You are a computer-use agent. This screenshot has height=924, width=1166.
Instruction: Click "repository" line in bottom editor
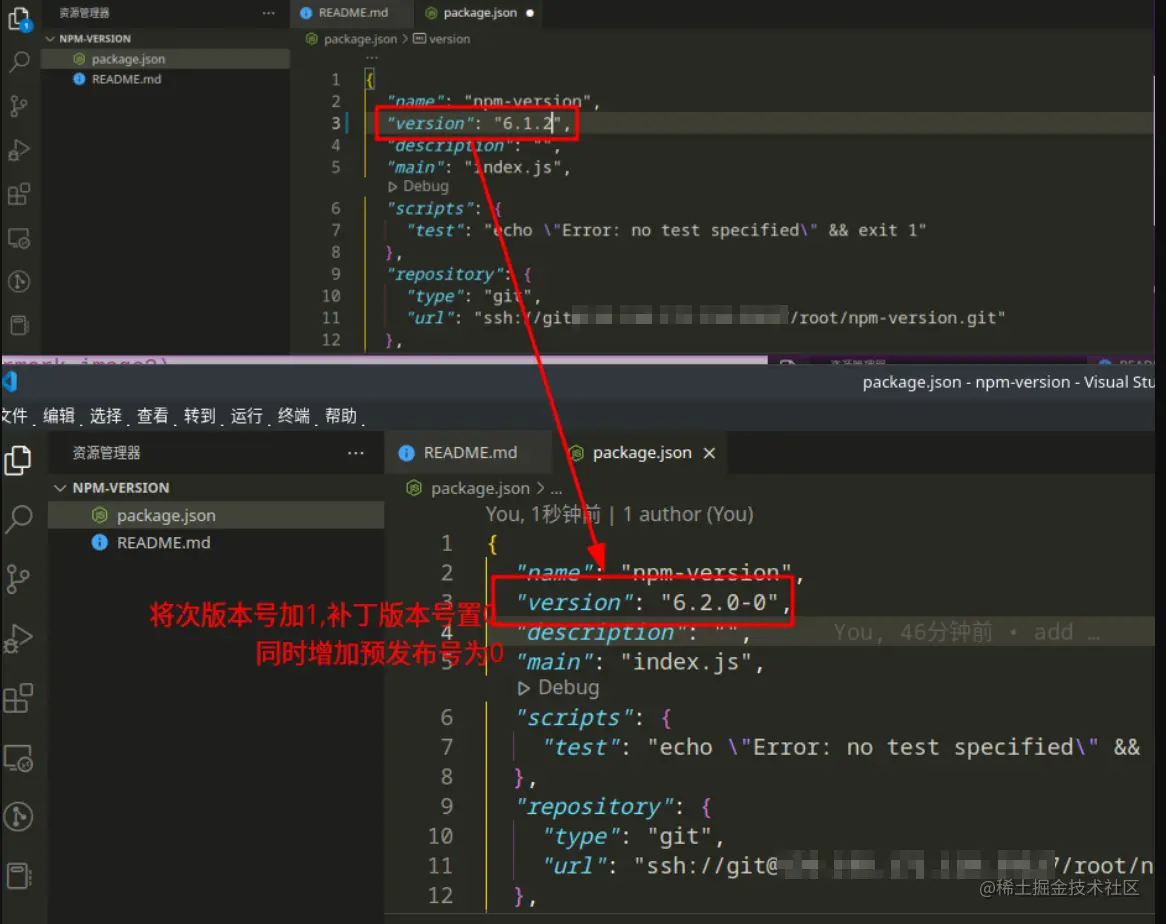pyautogui.click(x=614, y=807)
